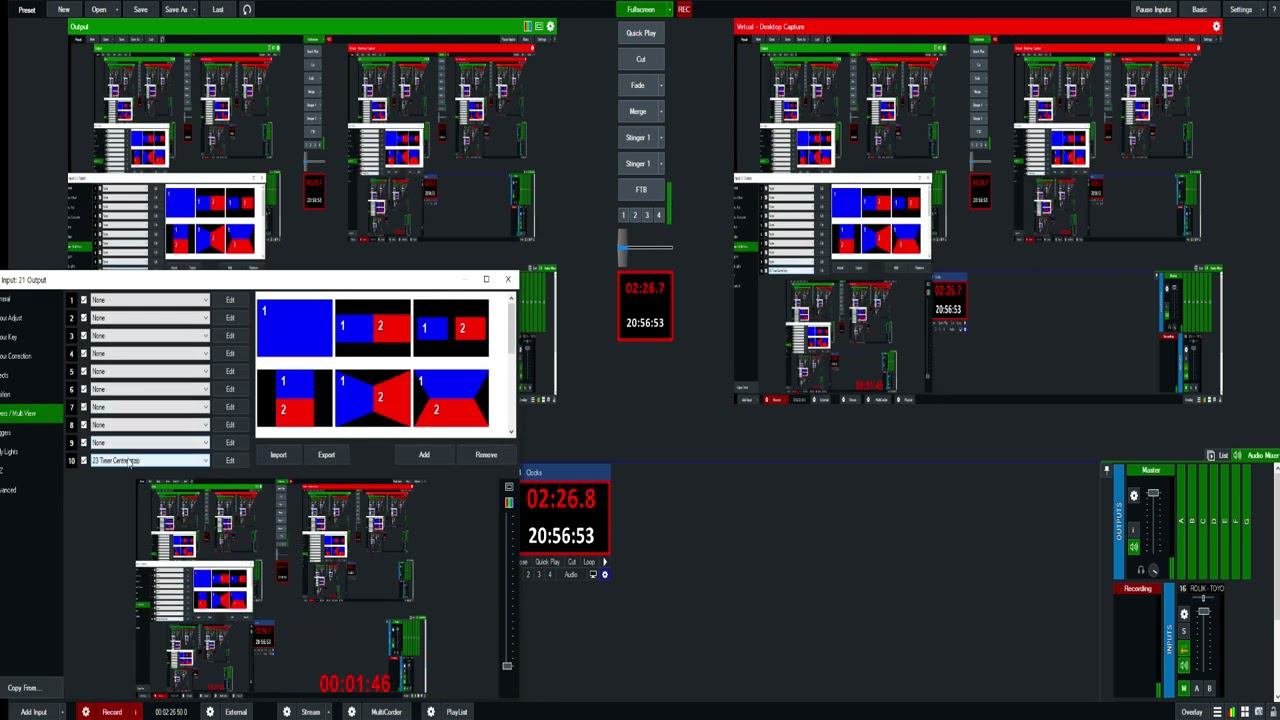The image size is (1280, 720).
Task: Open ROLIK-TOYO audio settings gear
Action: tap(1184, 614)
